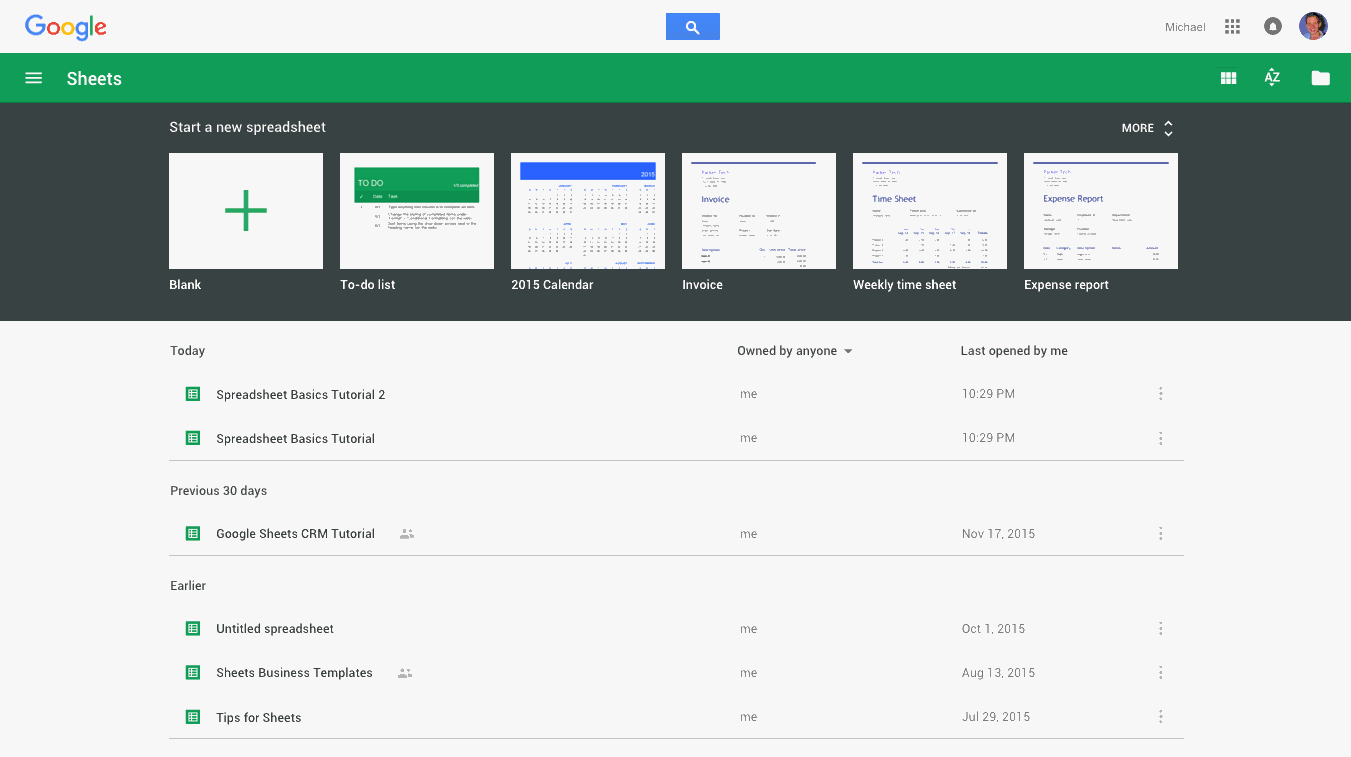Open the navigation hamburger menu
Viewport: 1351px width, 757px height.
coord(33,77)
